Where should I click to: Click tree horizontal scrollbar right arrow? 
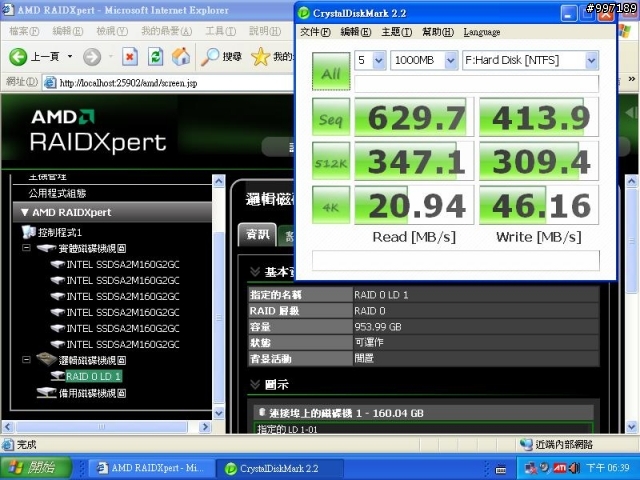tap(204, 427)
